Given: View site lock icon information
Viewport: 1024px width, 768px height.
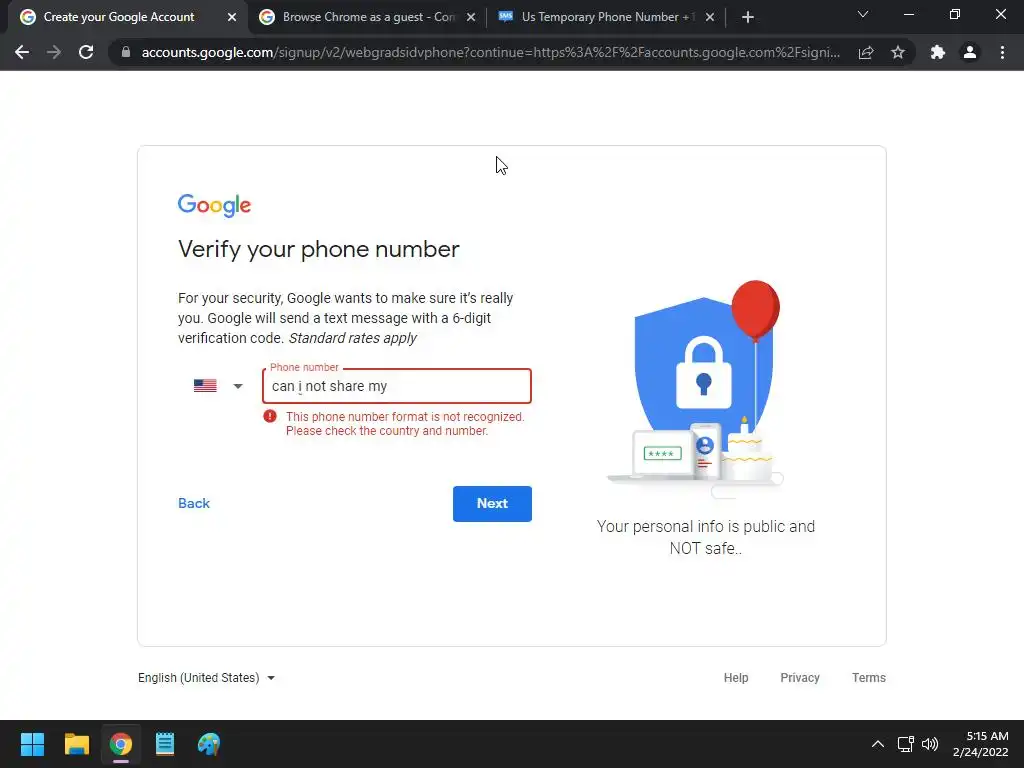Looking at the screenshot, I should pos(125,52).
